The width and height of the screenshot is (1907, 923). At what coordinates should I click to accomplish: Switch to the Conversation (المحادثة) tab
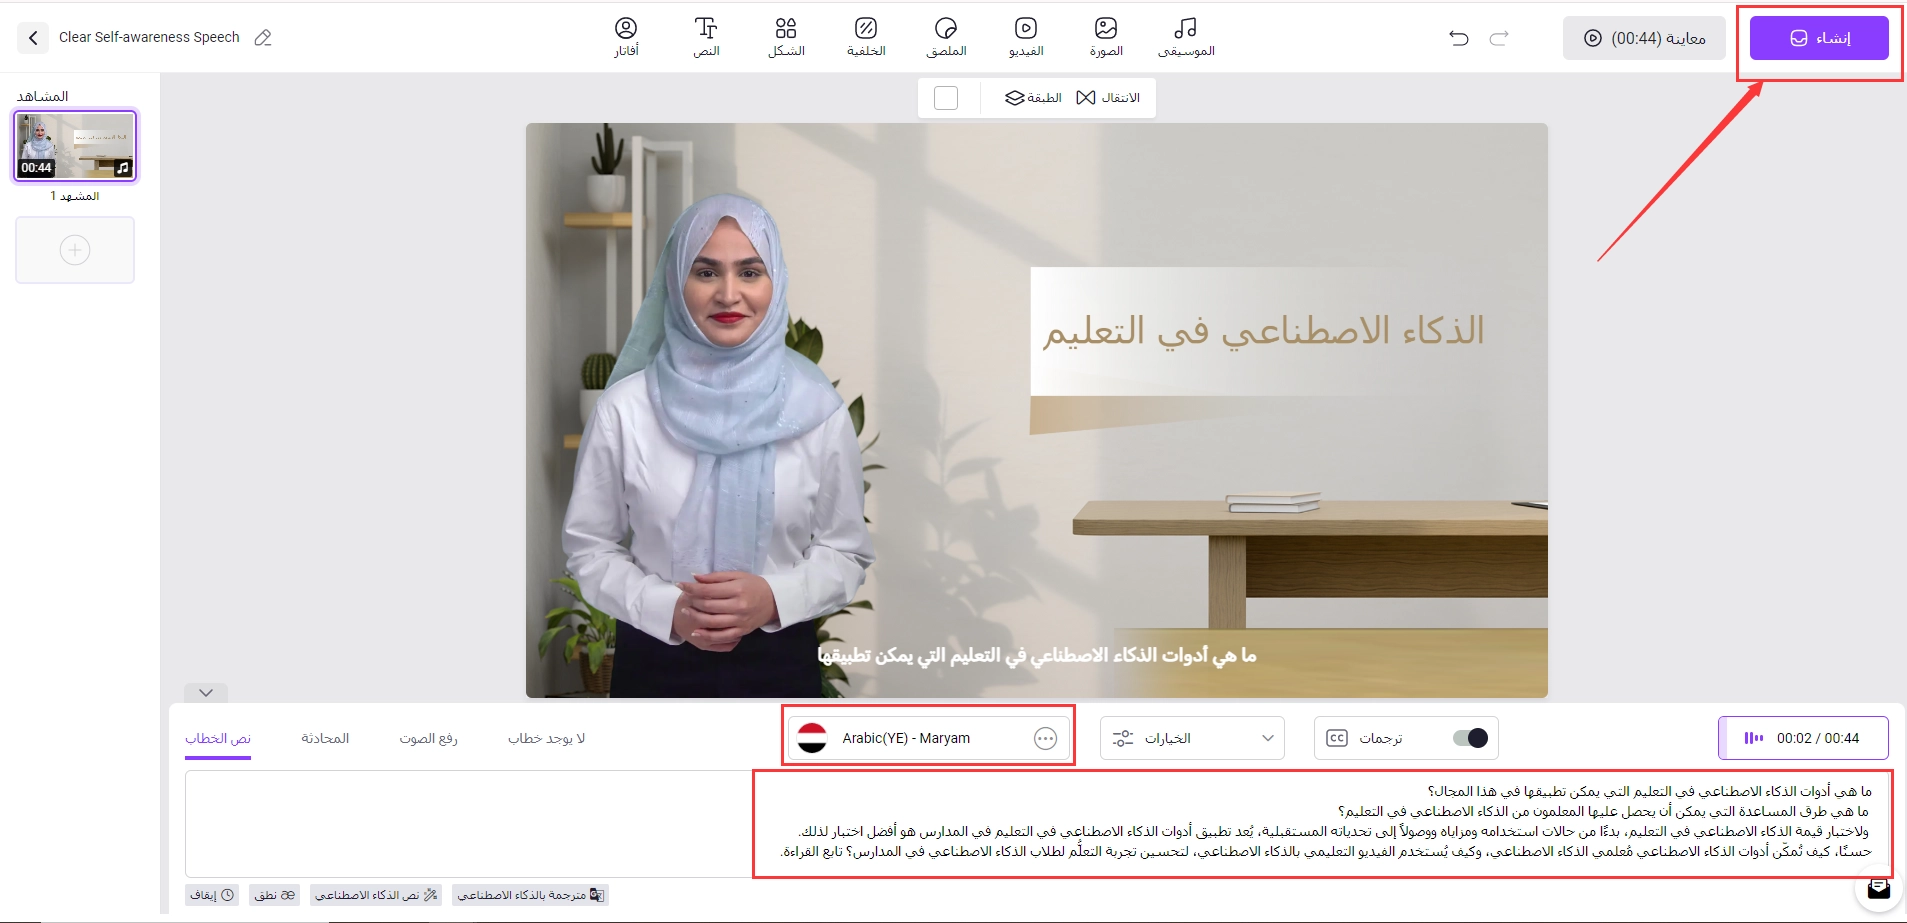coord(325,738)
